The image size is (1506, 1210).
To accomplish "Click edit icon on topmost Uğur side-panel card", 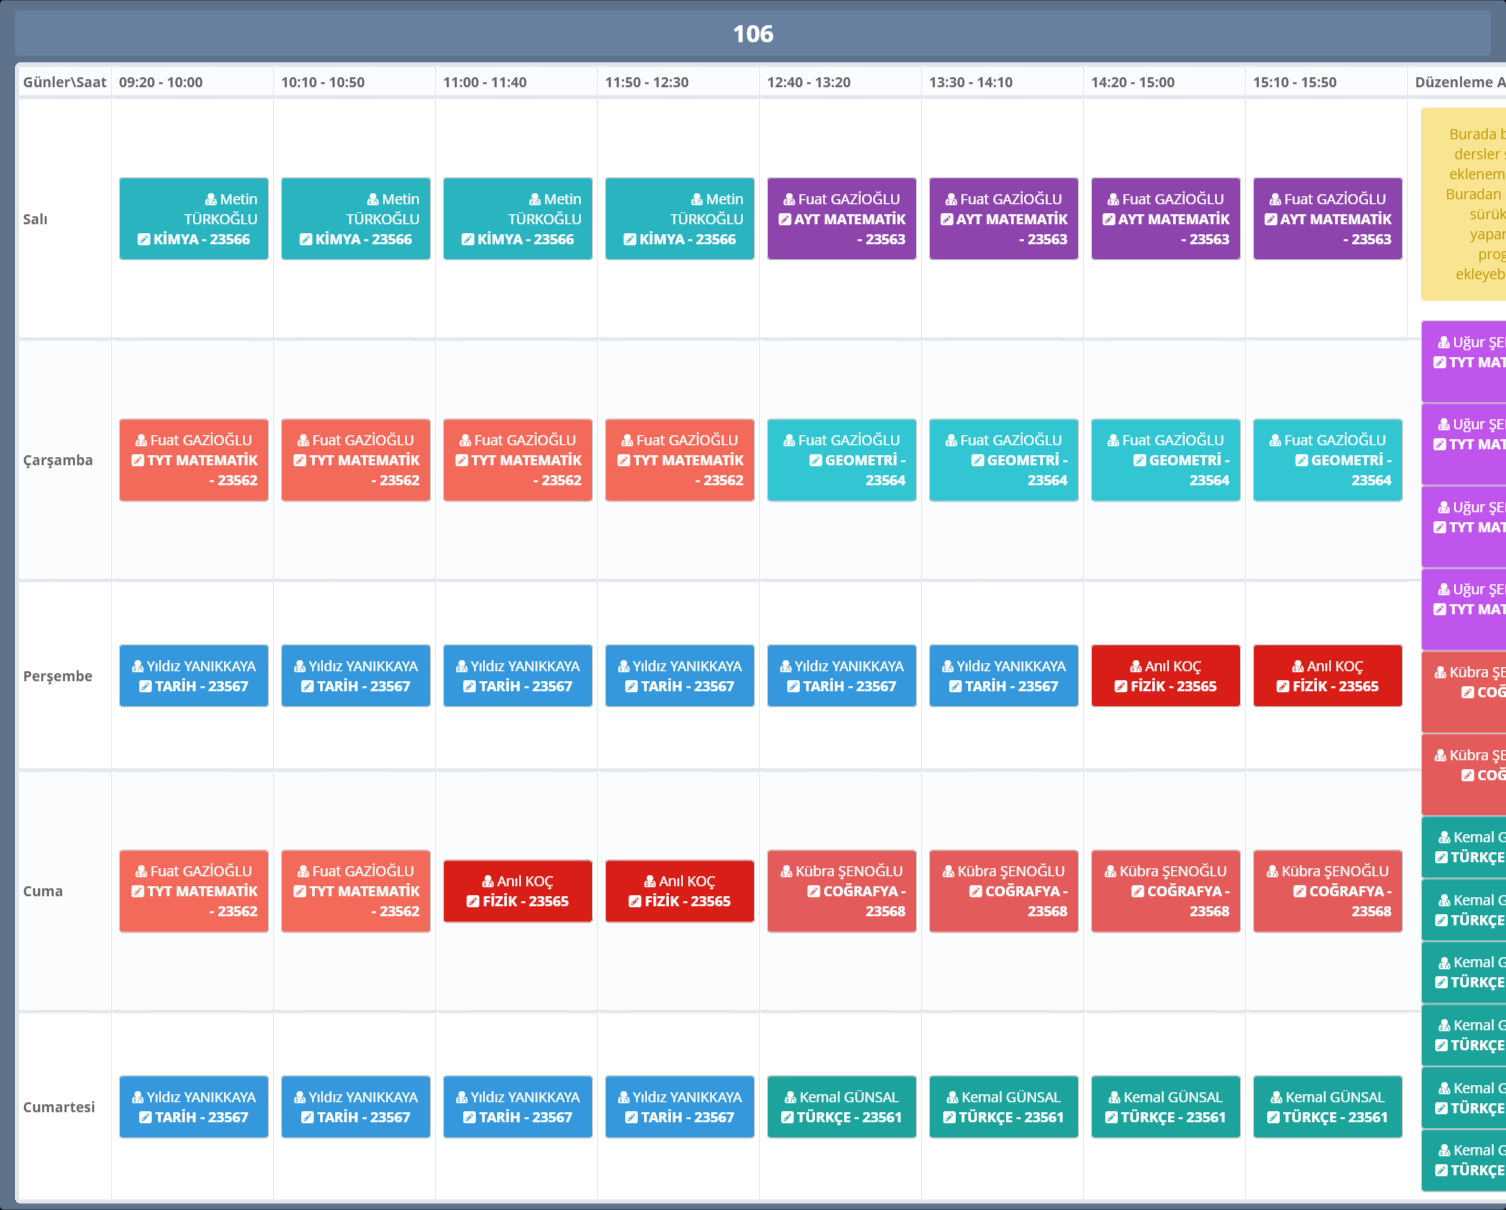I will coord(1439,363).
